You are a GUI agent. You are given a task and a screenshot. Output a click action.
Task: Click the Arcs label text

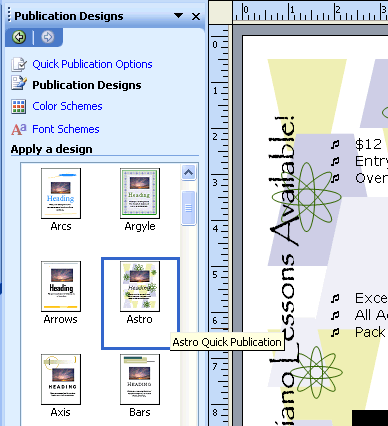point(61,226)
